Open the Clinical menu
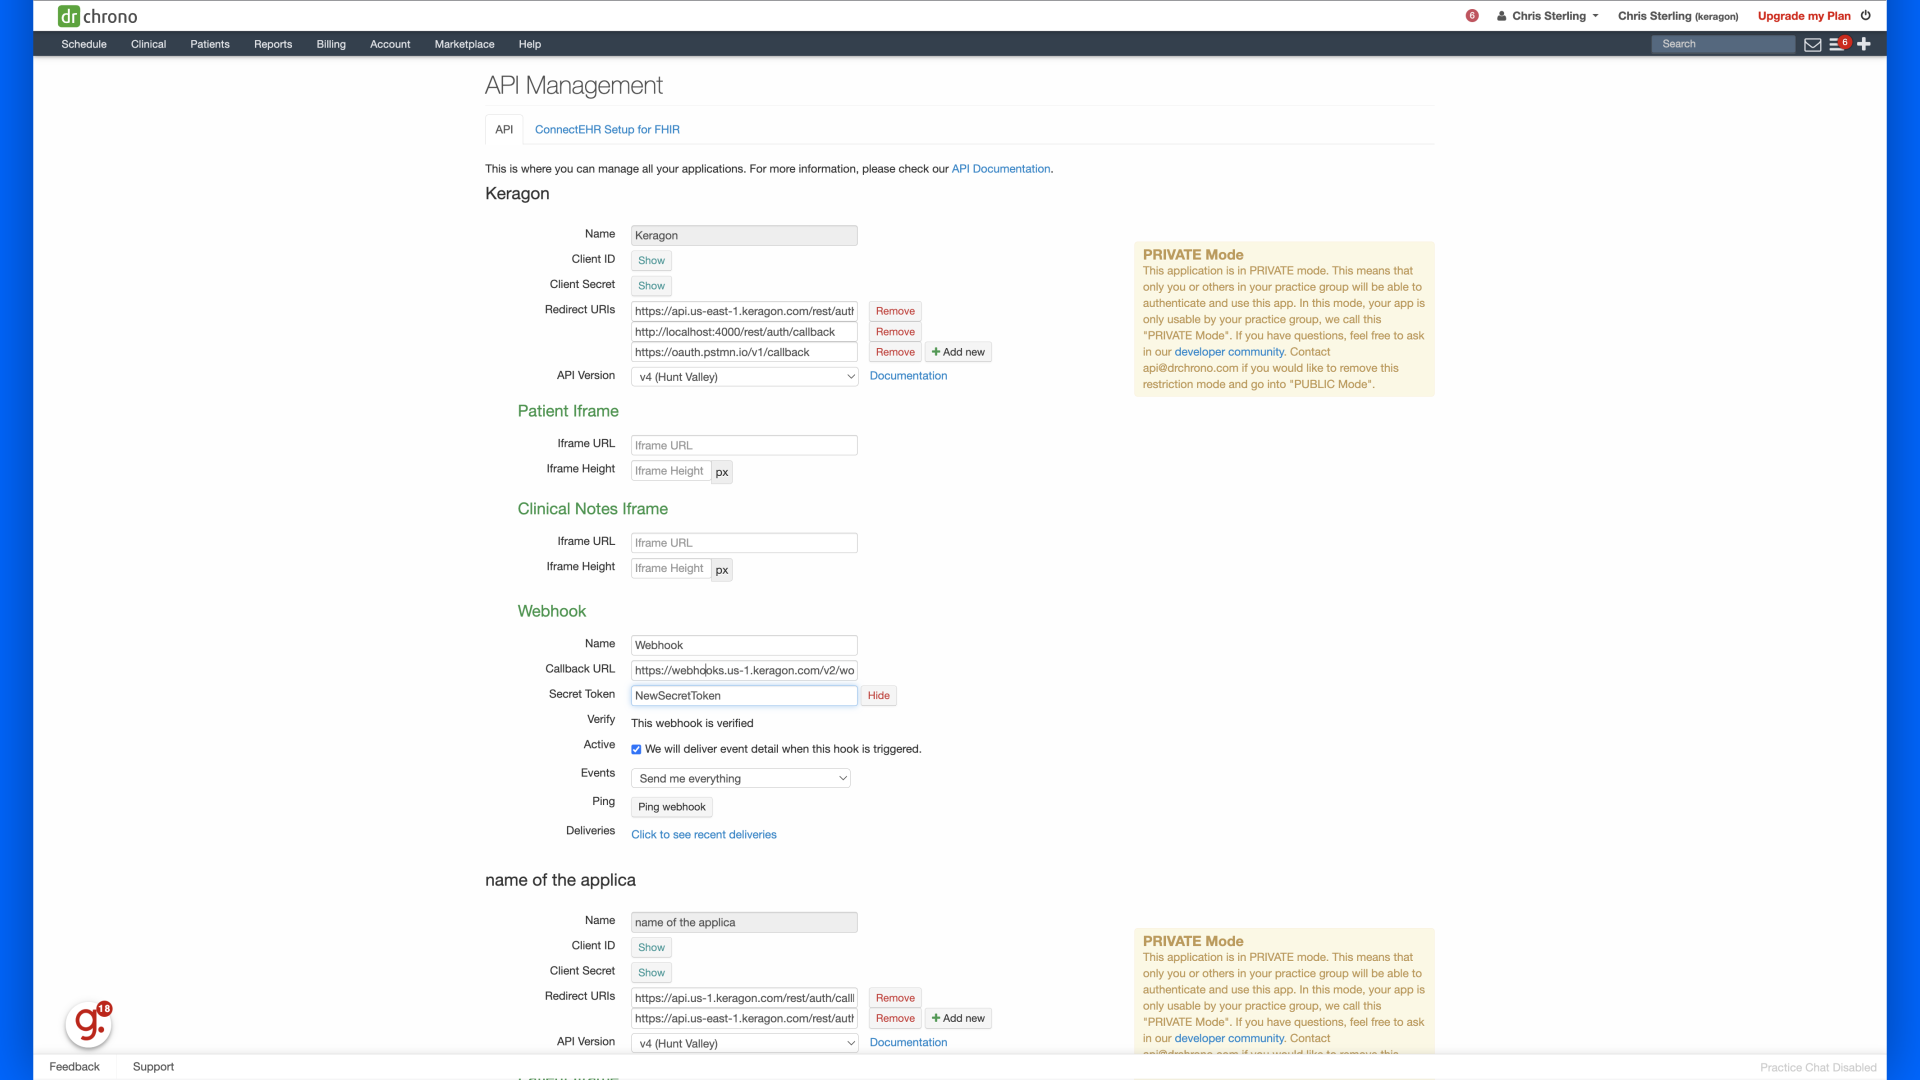The width and height of the screenshot is (1920, 1080). (x=148, y=44)
